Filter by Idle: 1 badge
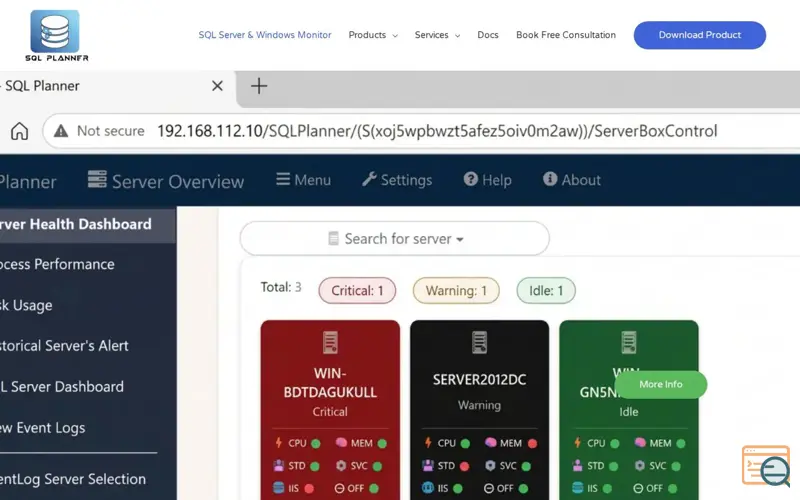This screenshot has width=800, height=500. [546, 290]
